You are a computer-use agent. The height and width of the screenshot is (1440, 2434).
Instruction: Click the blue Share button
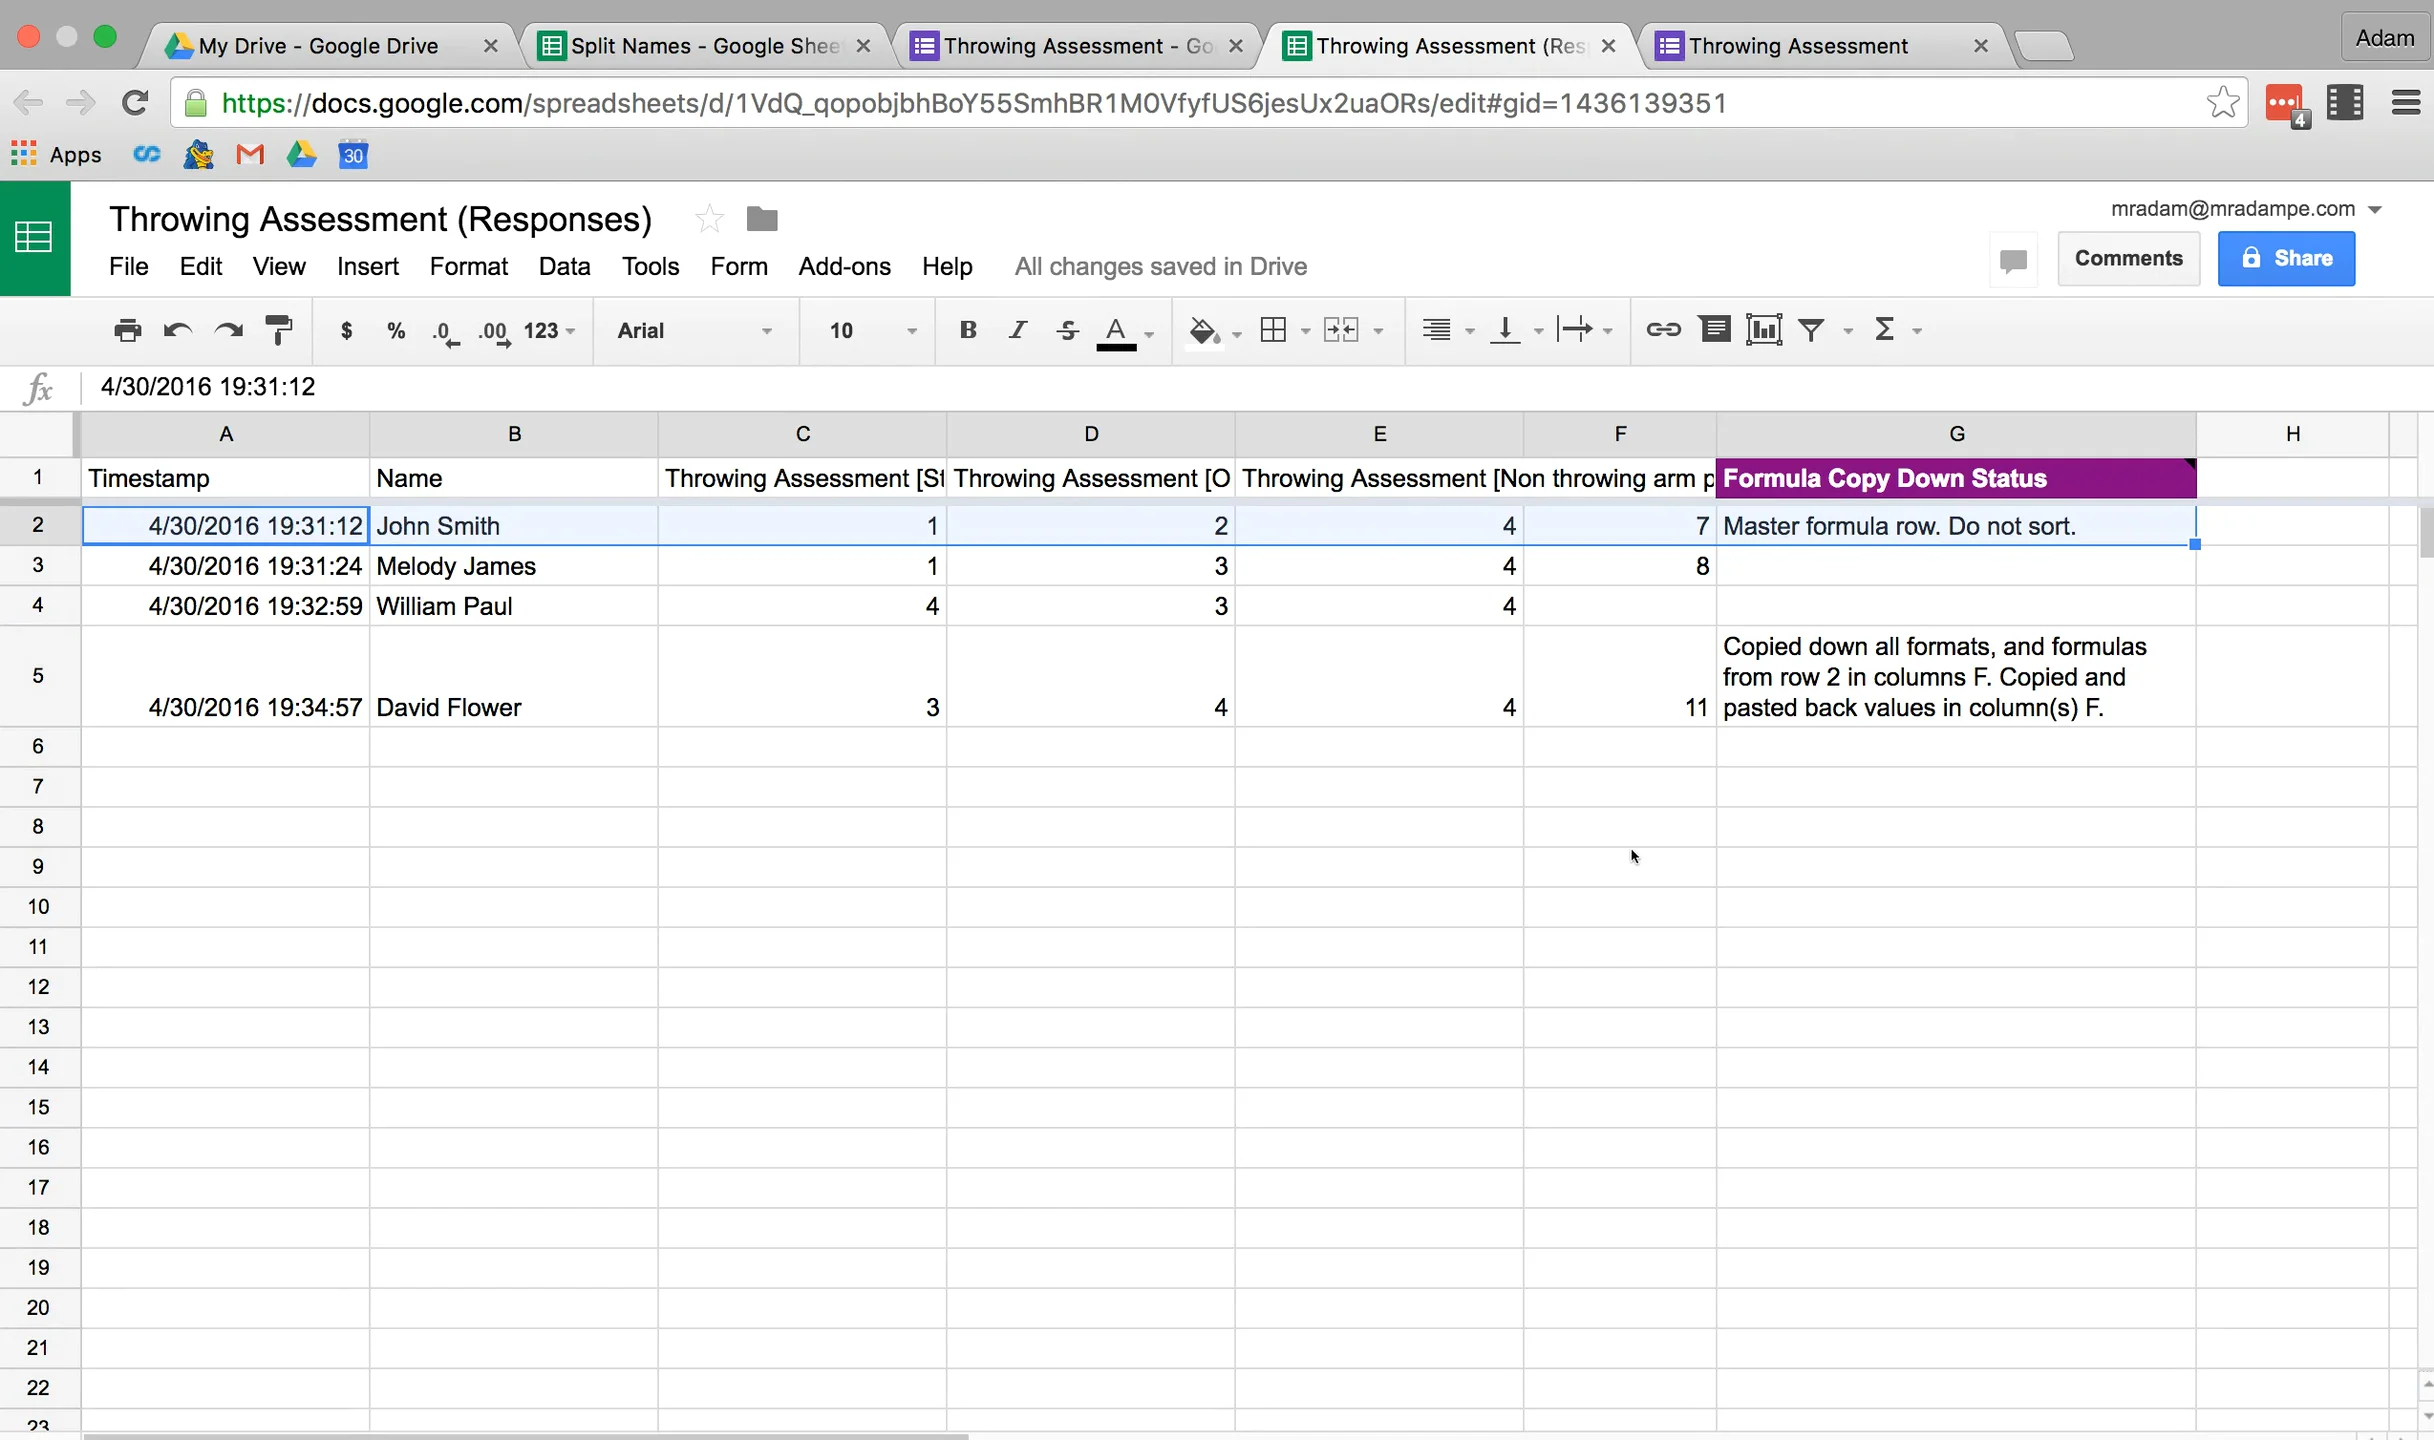(2286, 258)
